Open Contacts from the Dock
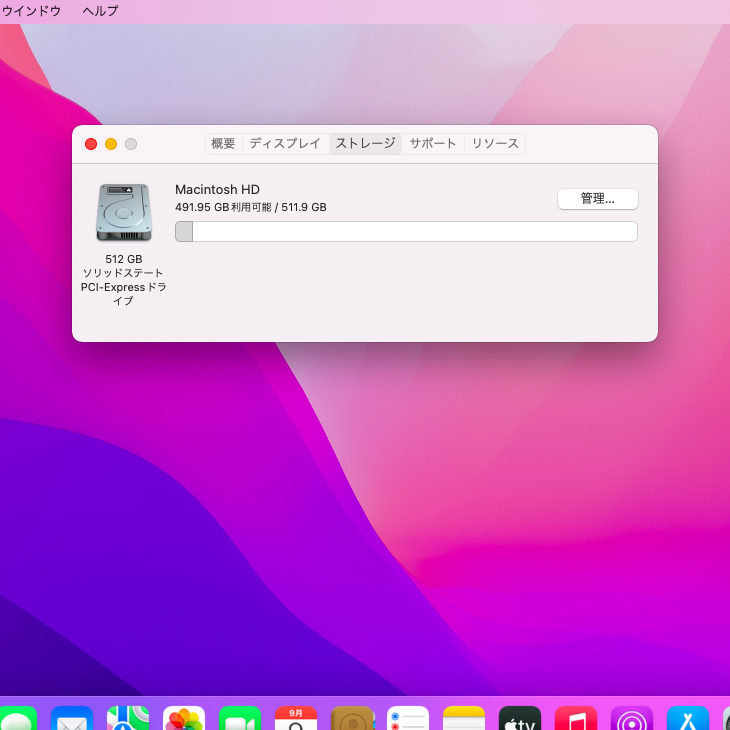The height and width of the screenshot is (730, 730). point(352,718)
